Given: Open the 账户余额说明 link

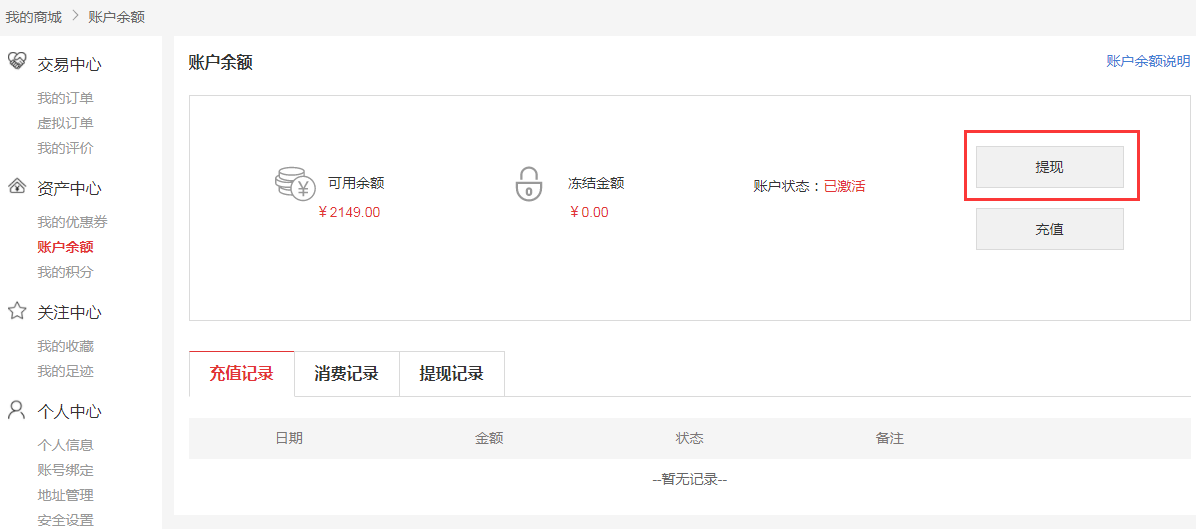Looking at the screenshot, I should tap(1148, 61).
